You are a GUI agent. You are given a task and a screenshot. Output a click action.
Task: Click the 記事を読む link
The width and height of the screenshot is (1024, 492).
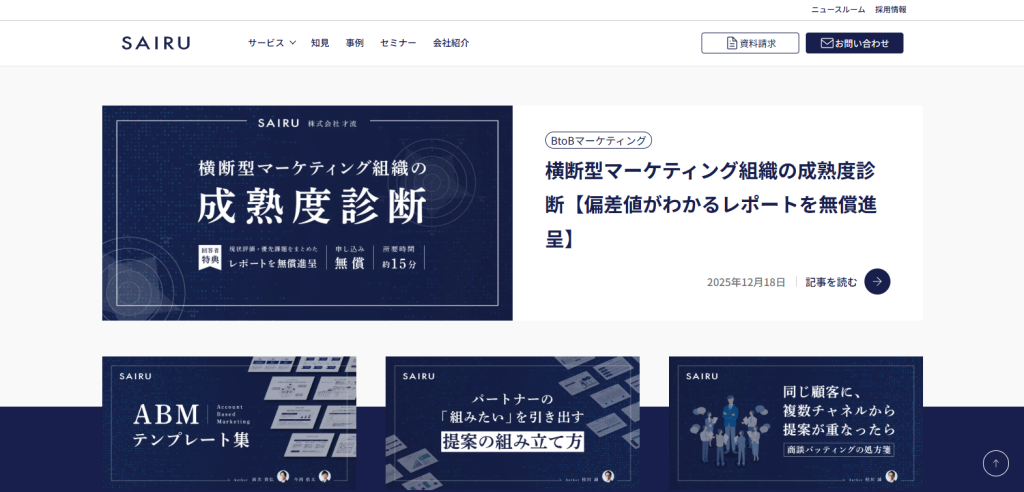point(831,282)
